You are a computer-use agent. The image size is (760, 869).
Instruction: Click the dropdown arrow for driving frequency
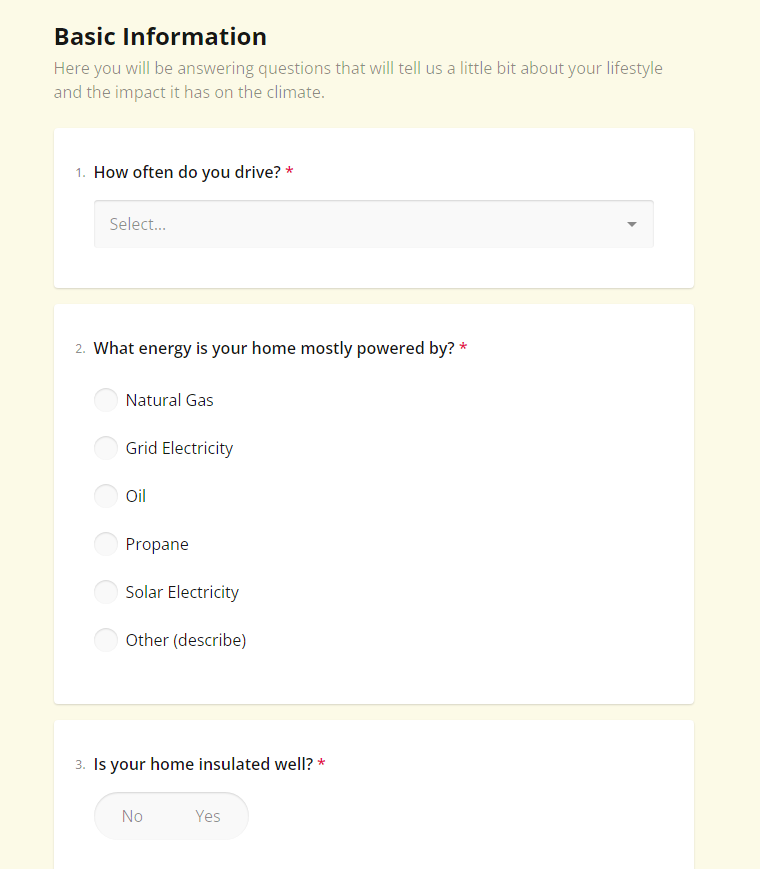(631, 224)
